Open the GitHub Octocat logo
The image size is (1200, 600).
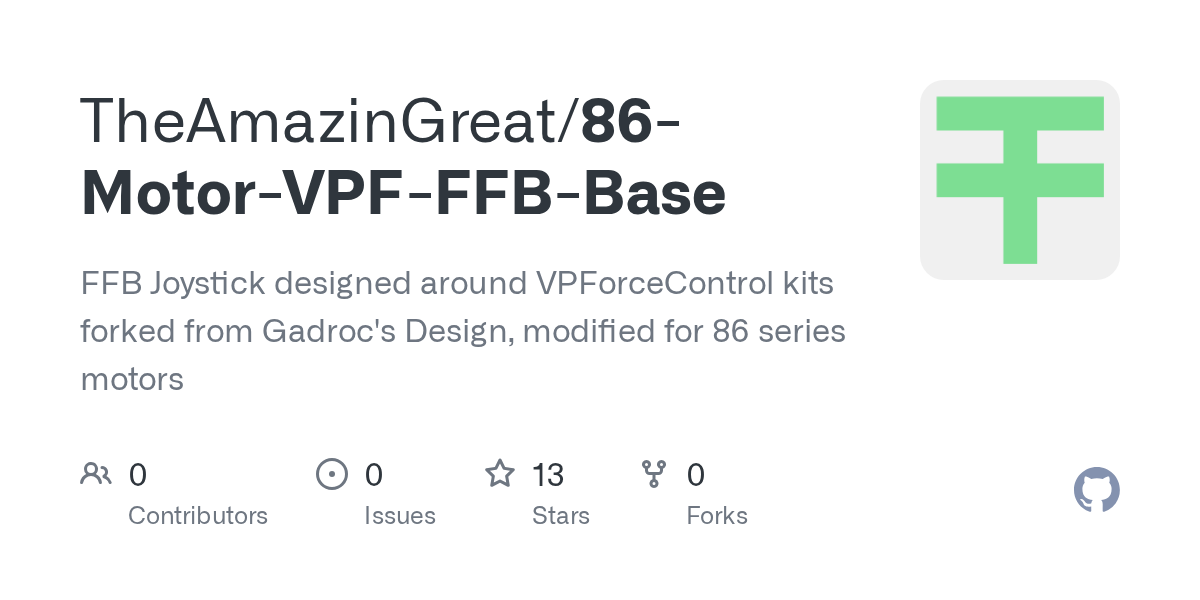coord(1096,491)
